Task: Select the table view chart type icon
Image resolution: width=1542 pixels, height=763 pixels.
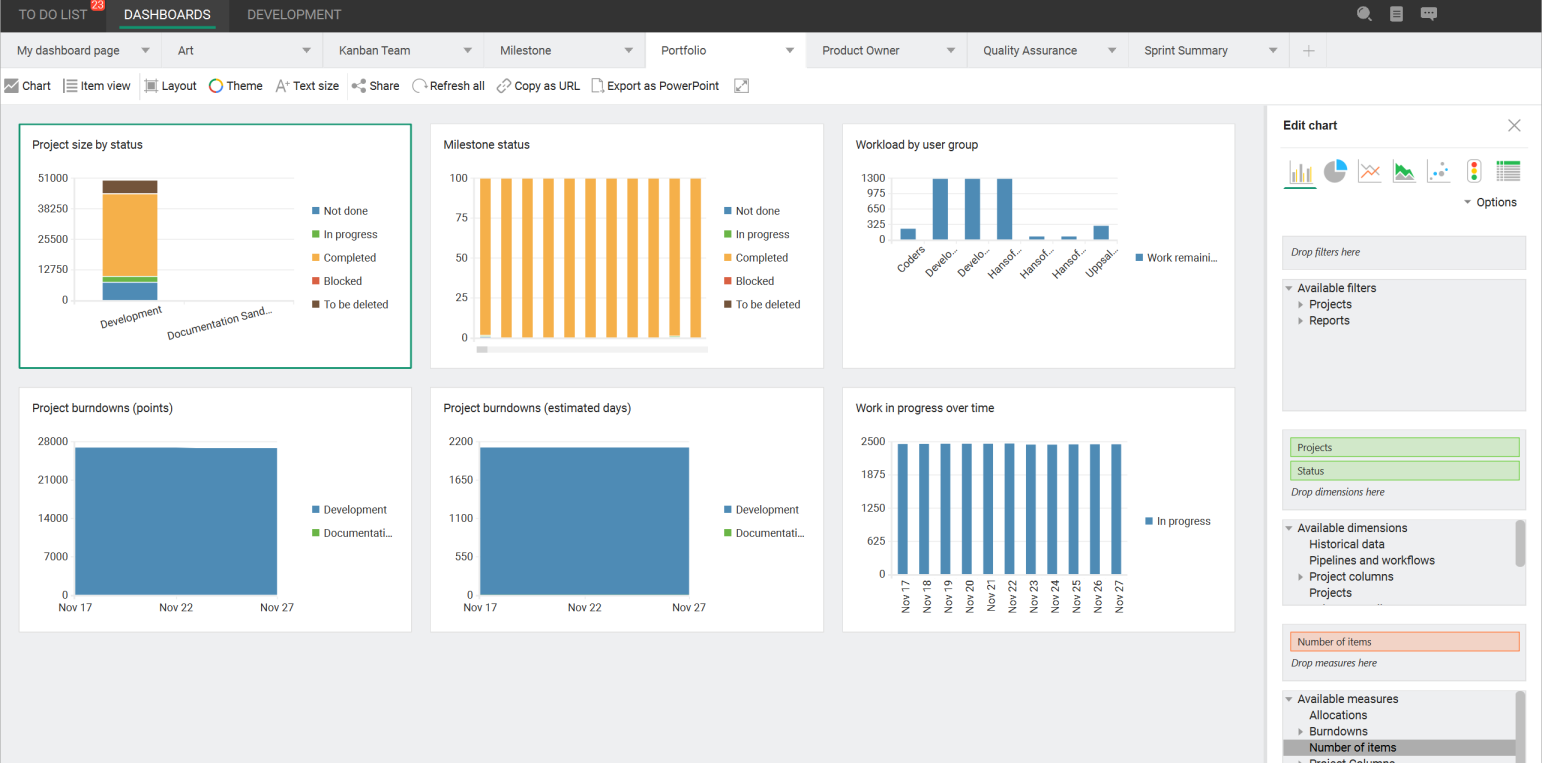Action: pyautogui.click(x=1508, y=171)
